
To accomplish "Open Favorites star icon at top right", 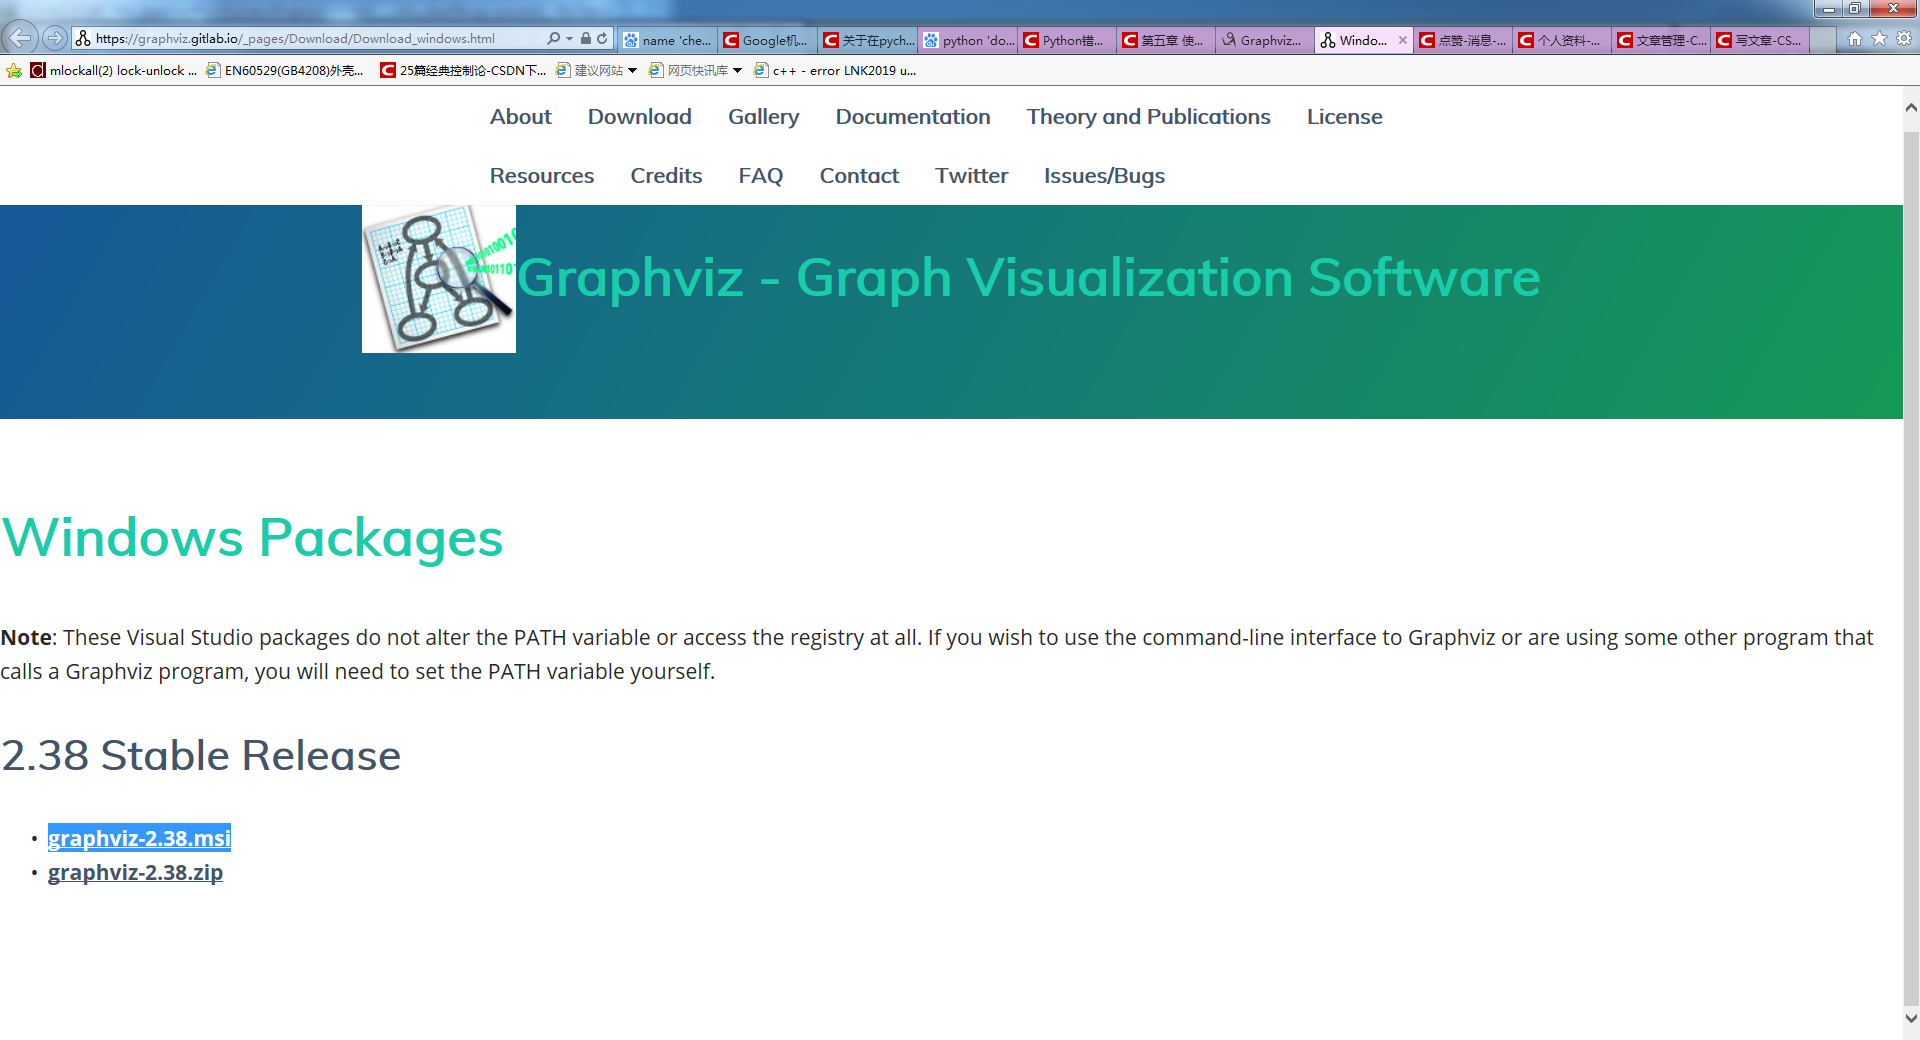I will [x=1879, y=38].
